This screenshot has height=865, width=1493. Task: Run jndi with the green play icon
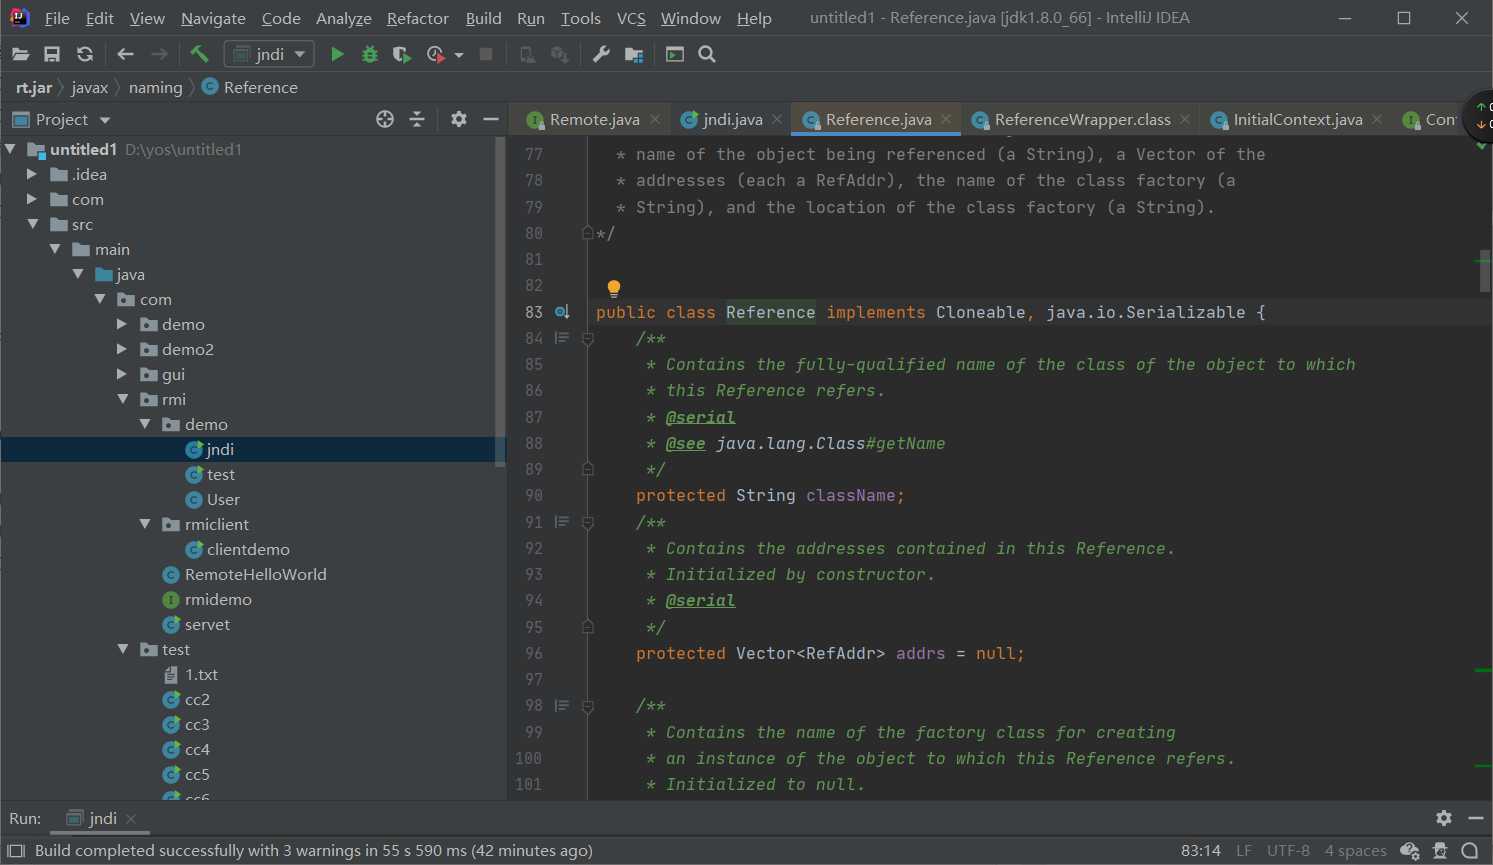[x=337, y=54]
